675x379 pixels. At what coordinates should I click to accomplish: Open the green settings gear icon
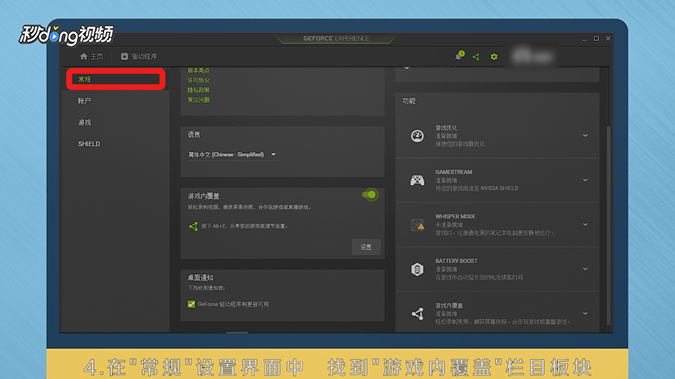point(494,57)
